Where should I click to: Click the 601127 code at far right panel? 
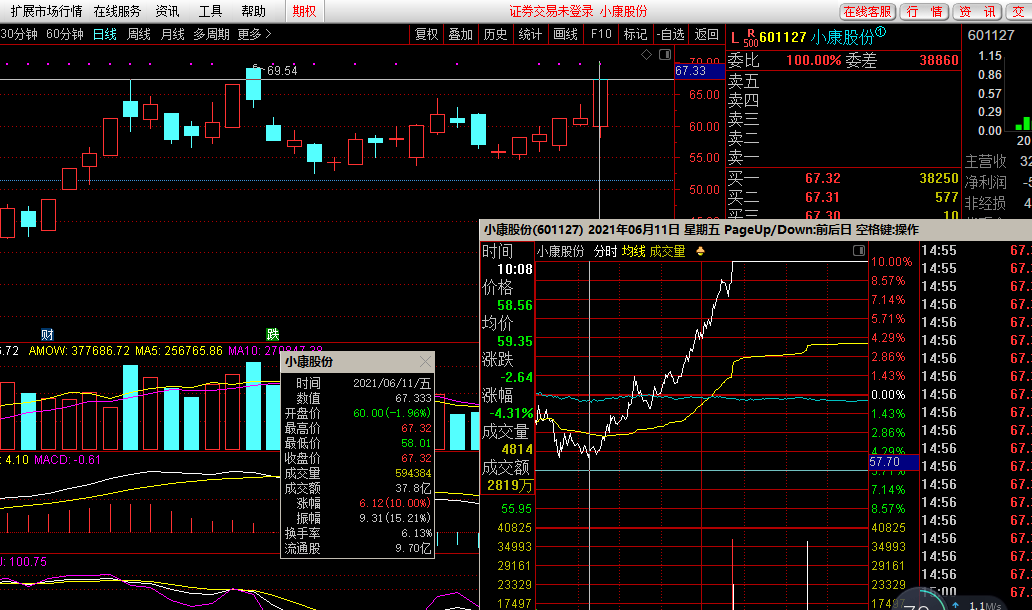[991, 36]
